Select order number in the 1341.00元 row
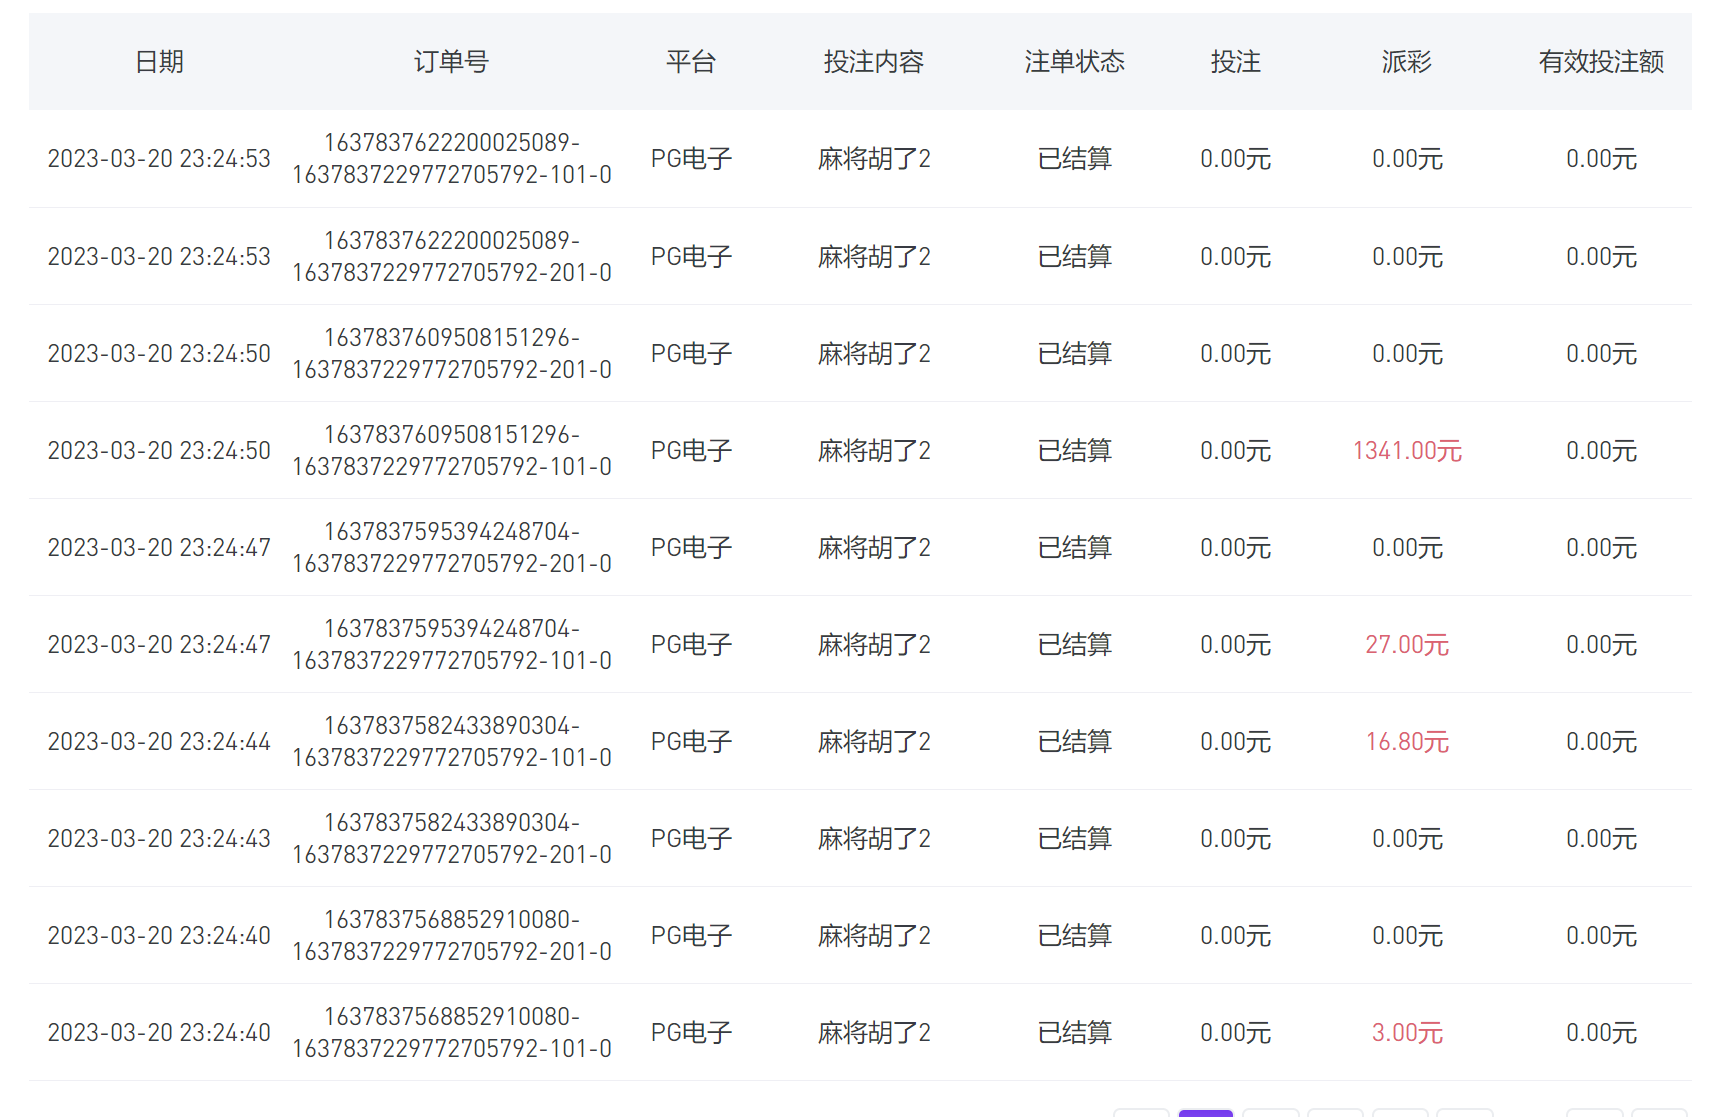Image resolution: width=1721 pixels, height=1117 pixels. (x=451, y=451)
